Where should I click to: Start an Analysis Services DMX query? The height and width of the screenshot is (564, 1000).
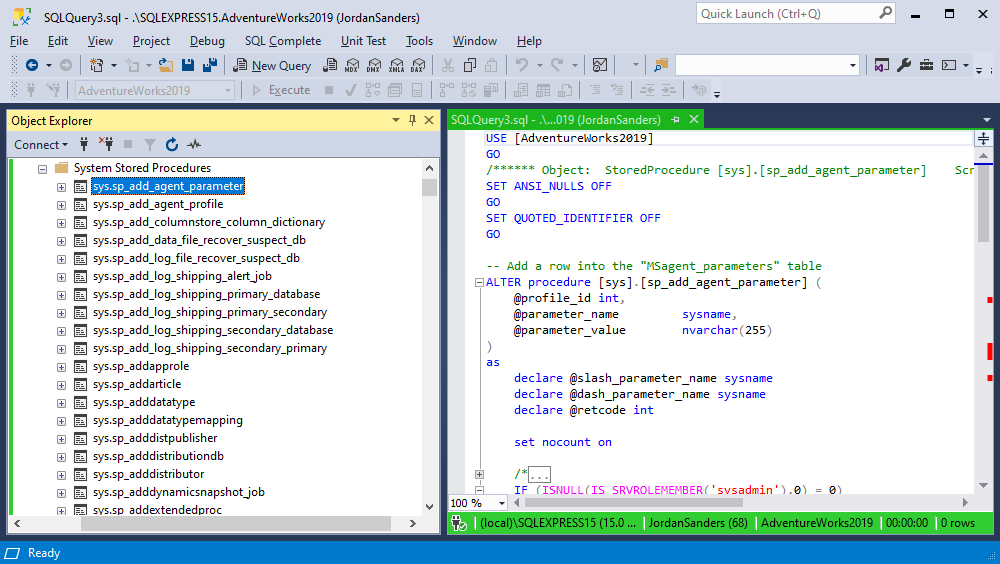pos(374,65)
